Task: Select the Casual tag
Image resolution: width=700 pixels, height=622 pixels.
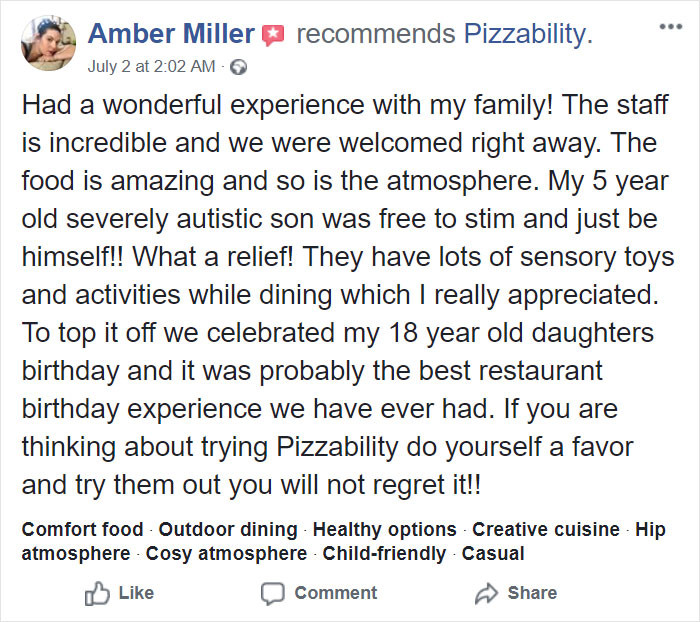Action: [x=493, y=554]
